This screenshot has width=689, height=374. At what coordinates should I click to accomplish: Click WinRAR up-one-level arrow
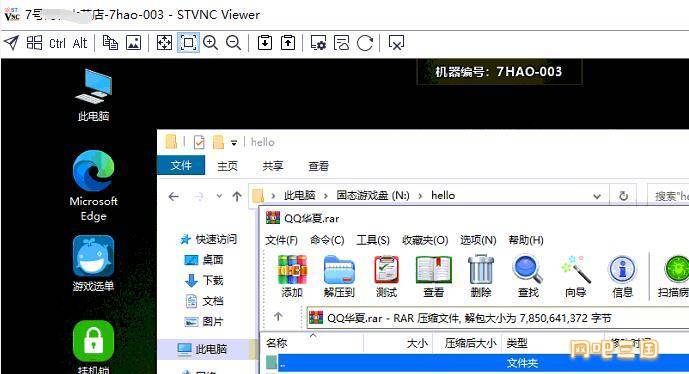pyautogui.click(x=278, y=317)
